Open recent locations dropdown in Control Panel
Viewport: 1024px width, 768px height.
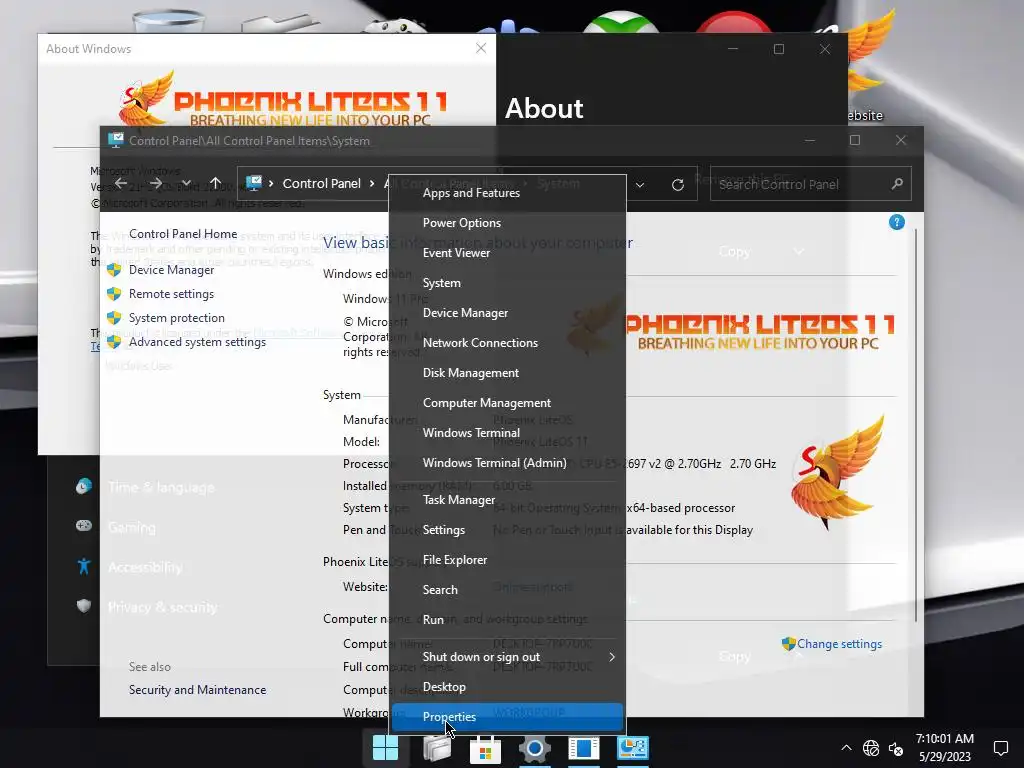(186, 184)
